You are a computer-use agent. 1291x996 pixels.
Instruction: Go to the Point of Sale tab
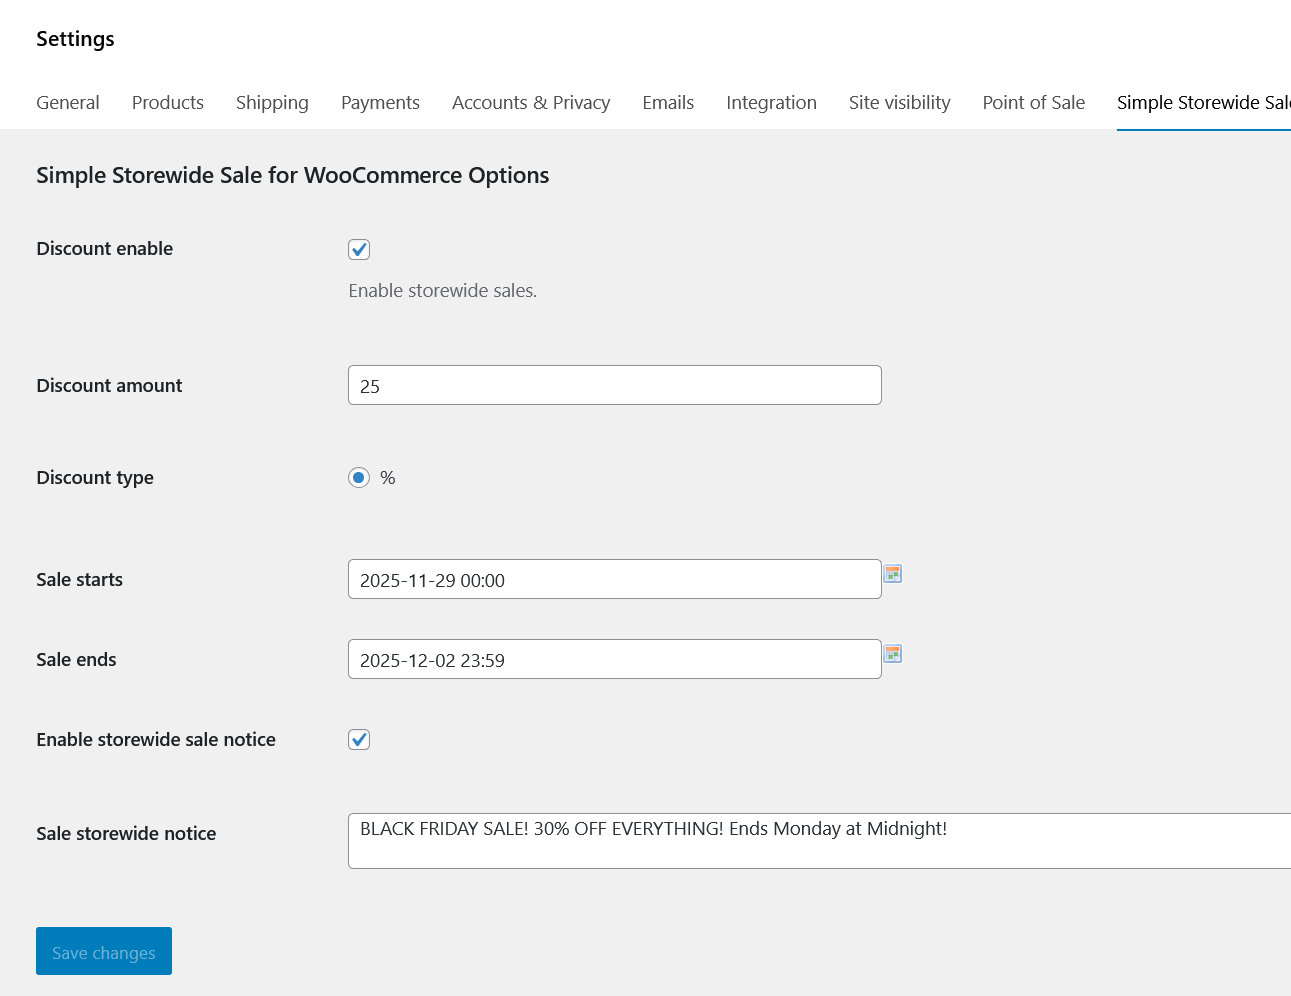point(1033,103)
